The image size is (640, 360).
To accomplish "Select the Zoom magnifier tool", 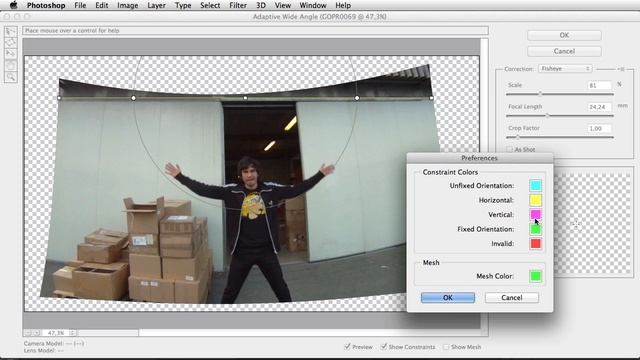I will coord(11,76).
